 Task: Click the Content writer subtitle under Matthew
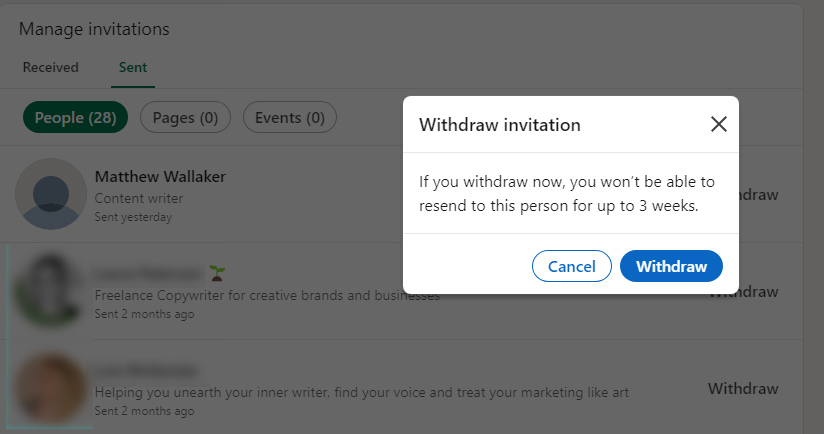138,199
